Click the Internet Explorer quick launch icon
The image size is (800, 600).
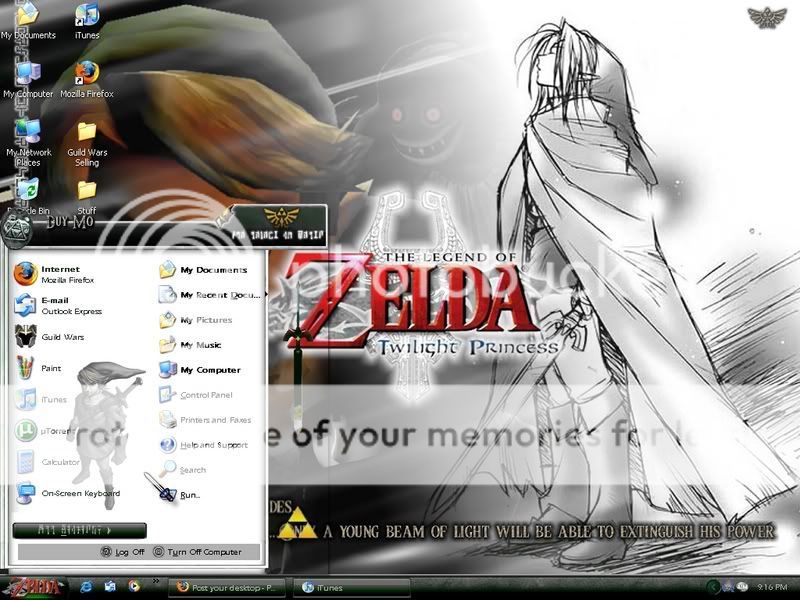[86, 586]
